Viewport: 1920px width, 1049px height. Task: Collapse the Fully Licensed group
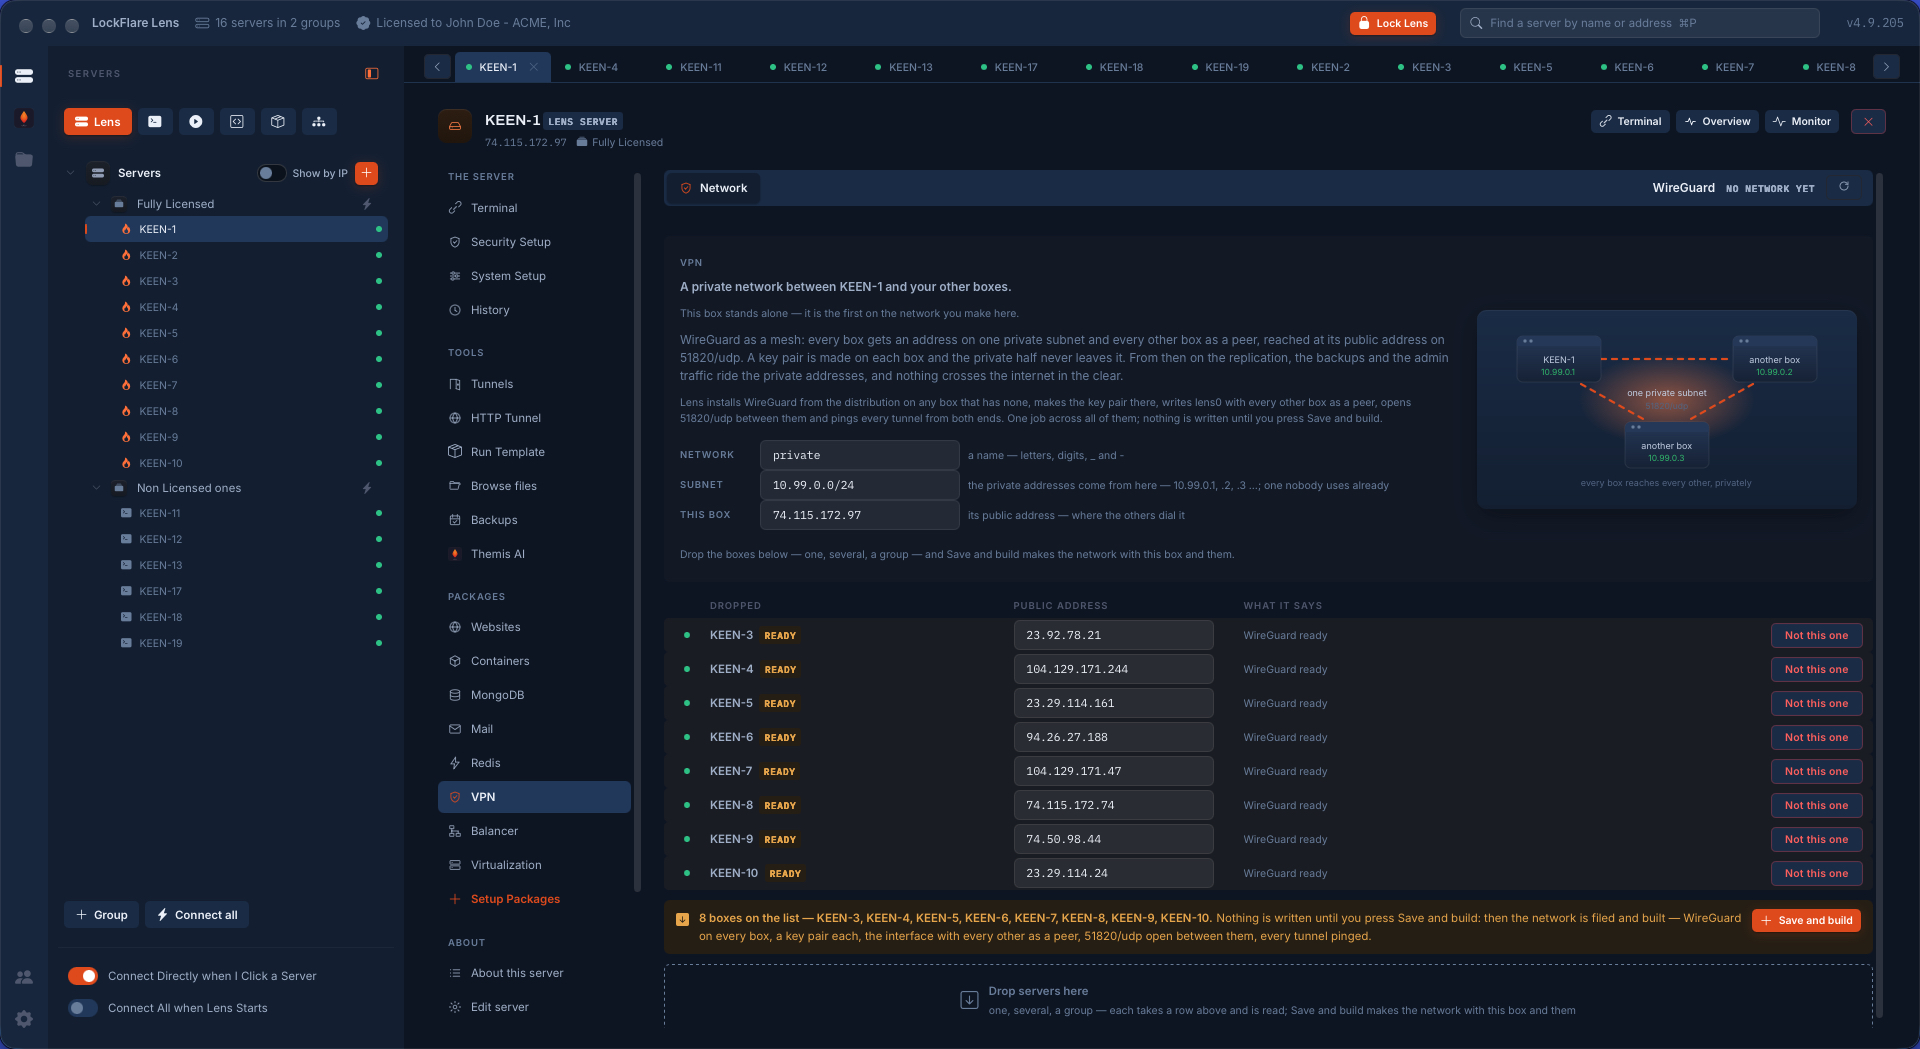tap(97, 204)
